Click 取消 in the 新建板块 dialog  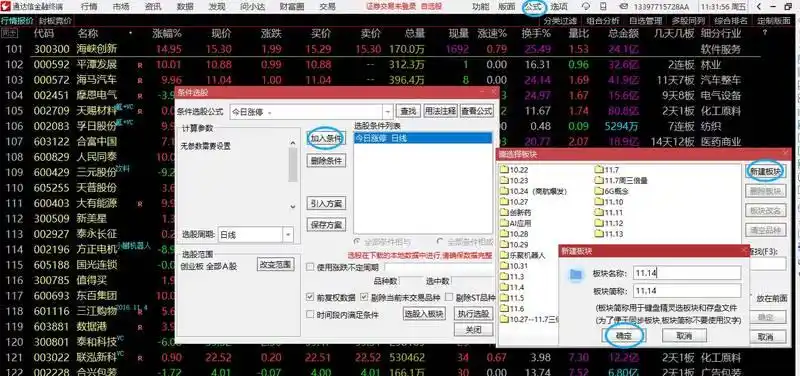point(684,336)
